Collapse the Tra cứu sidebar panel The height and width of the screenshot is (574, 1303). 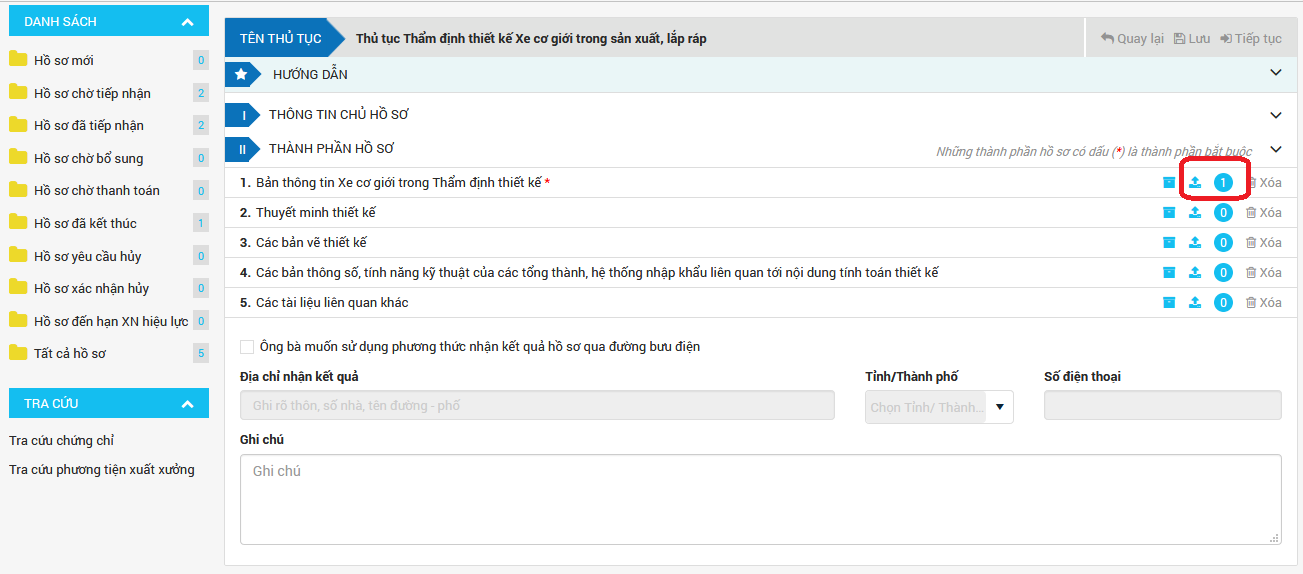tap(187, 404)
